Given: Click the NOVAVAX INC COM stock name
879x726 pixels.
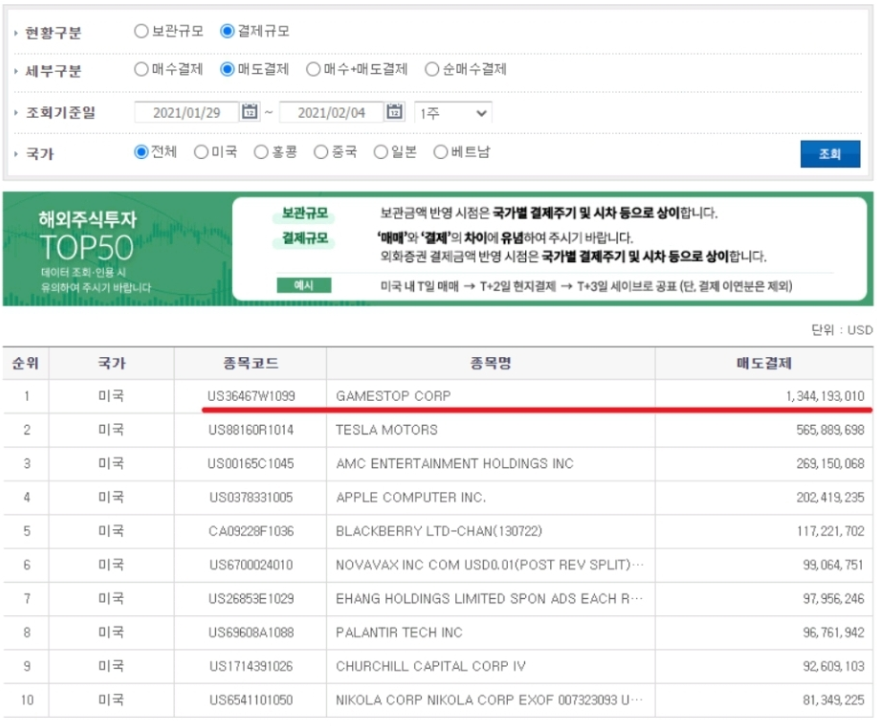Looking at the screenshot, I should [489, 565].
